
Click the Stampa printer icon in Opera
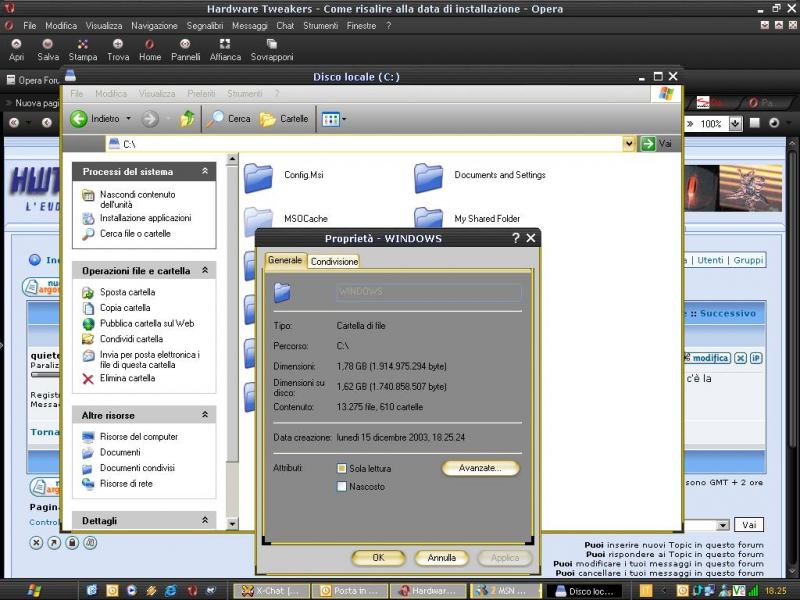(83, 44)
